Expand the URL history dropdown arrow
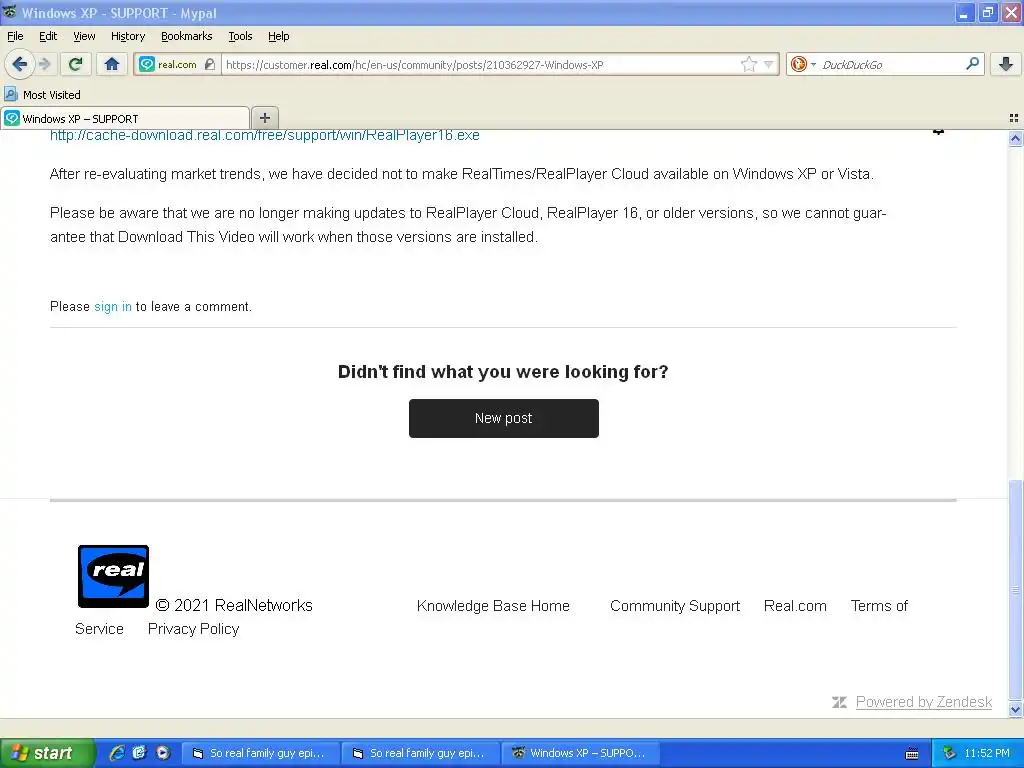The height and width of the screenshot is (768, 1024). (769, 64)
